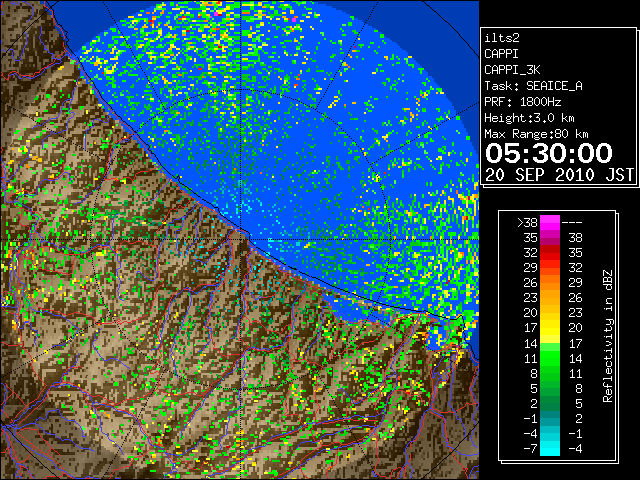The height and width of the screenshot is (480, 640).
Task: Click the 'ilts2' site name text
Action: tap(502, 38)
